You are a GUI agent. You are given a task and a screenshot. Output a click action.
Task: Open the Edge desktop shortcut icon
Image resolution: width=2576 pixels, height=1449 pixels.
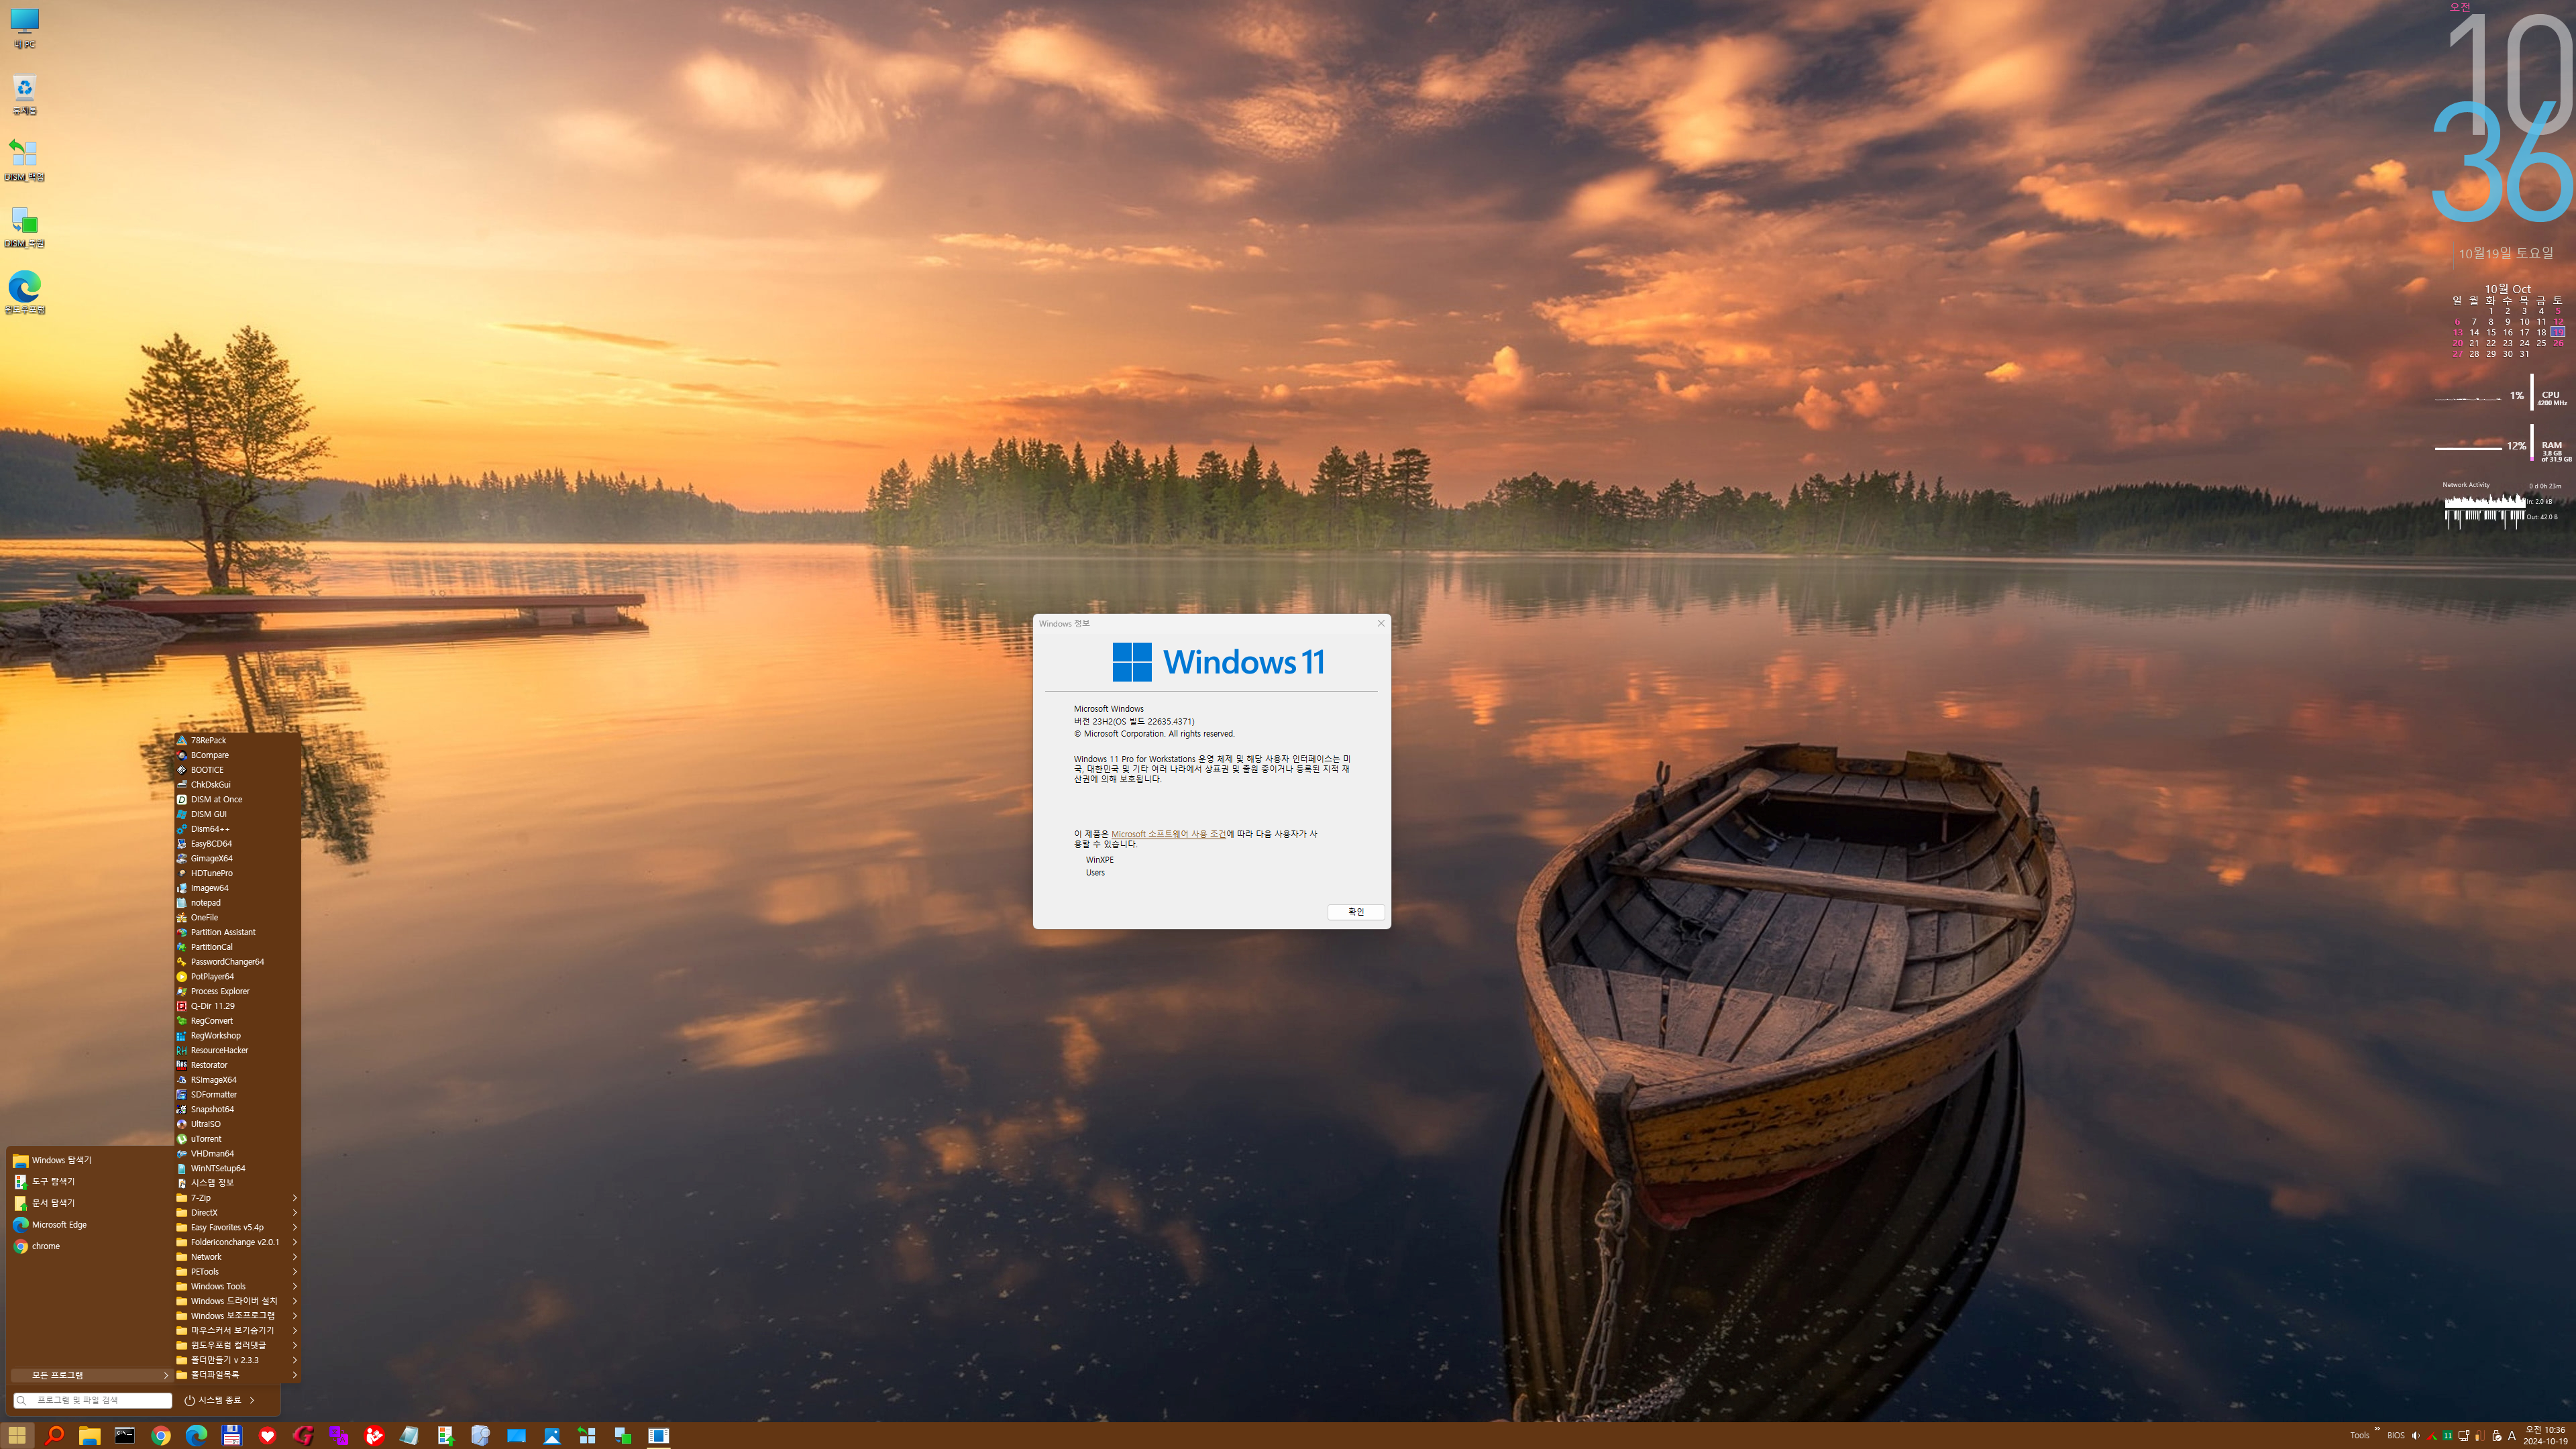(24, 292)
